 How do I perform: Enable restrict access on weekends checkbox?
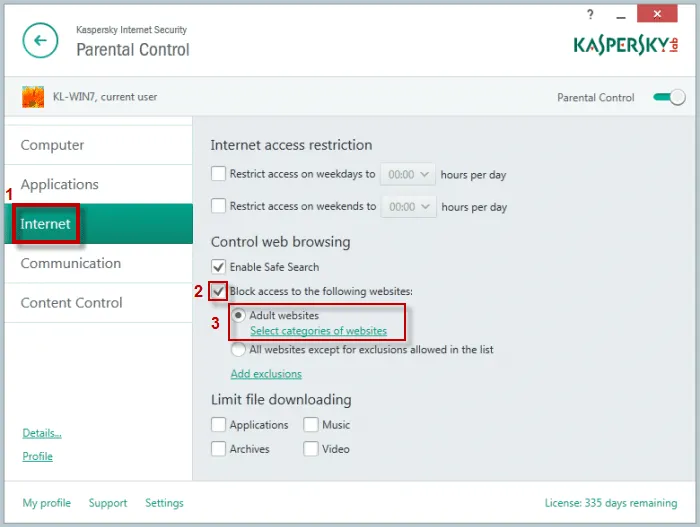pyautogui.click(x=218, y=206)
